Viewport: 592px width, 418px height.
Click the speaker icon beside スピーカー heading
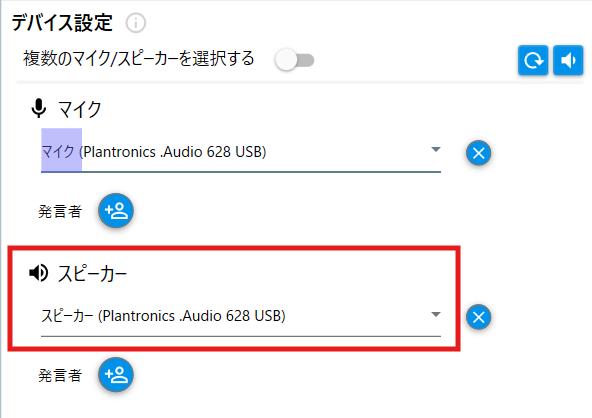click(x=39, y=273)
